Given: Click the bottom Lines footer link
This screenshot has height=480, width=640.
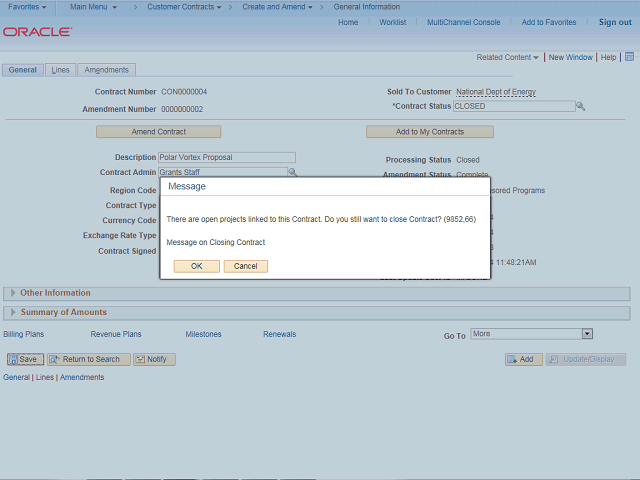Looking at the screenshot, I should 44,378.
